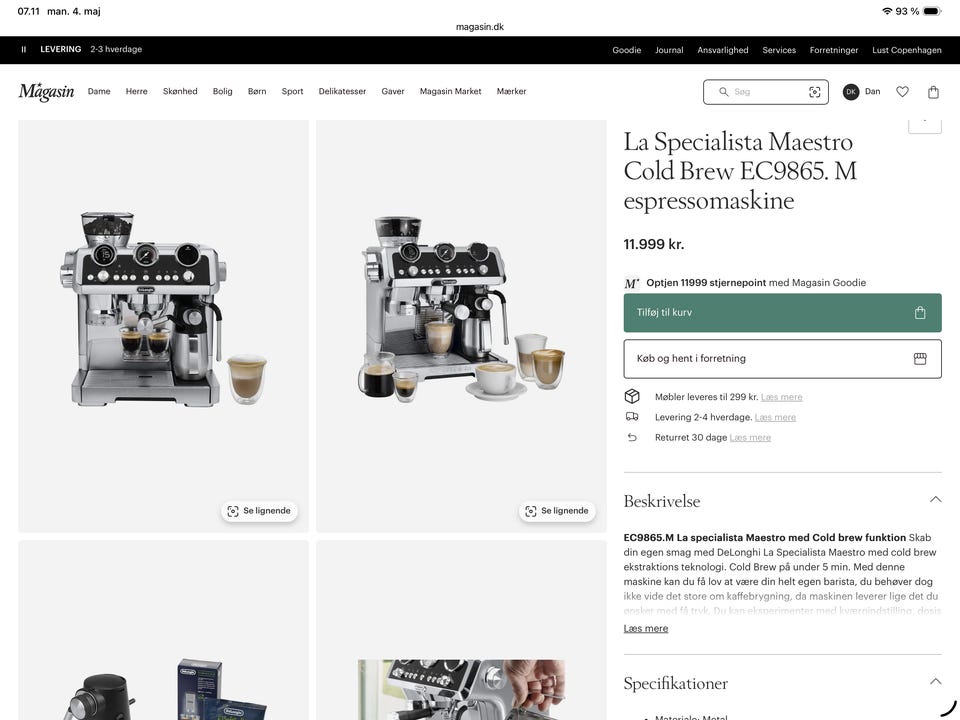Expand description via Læs mere link

coord(645,628)
